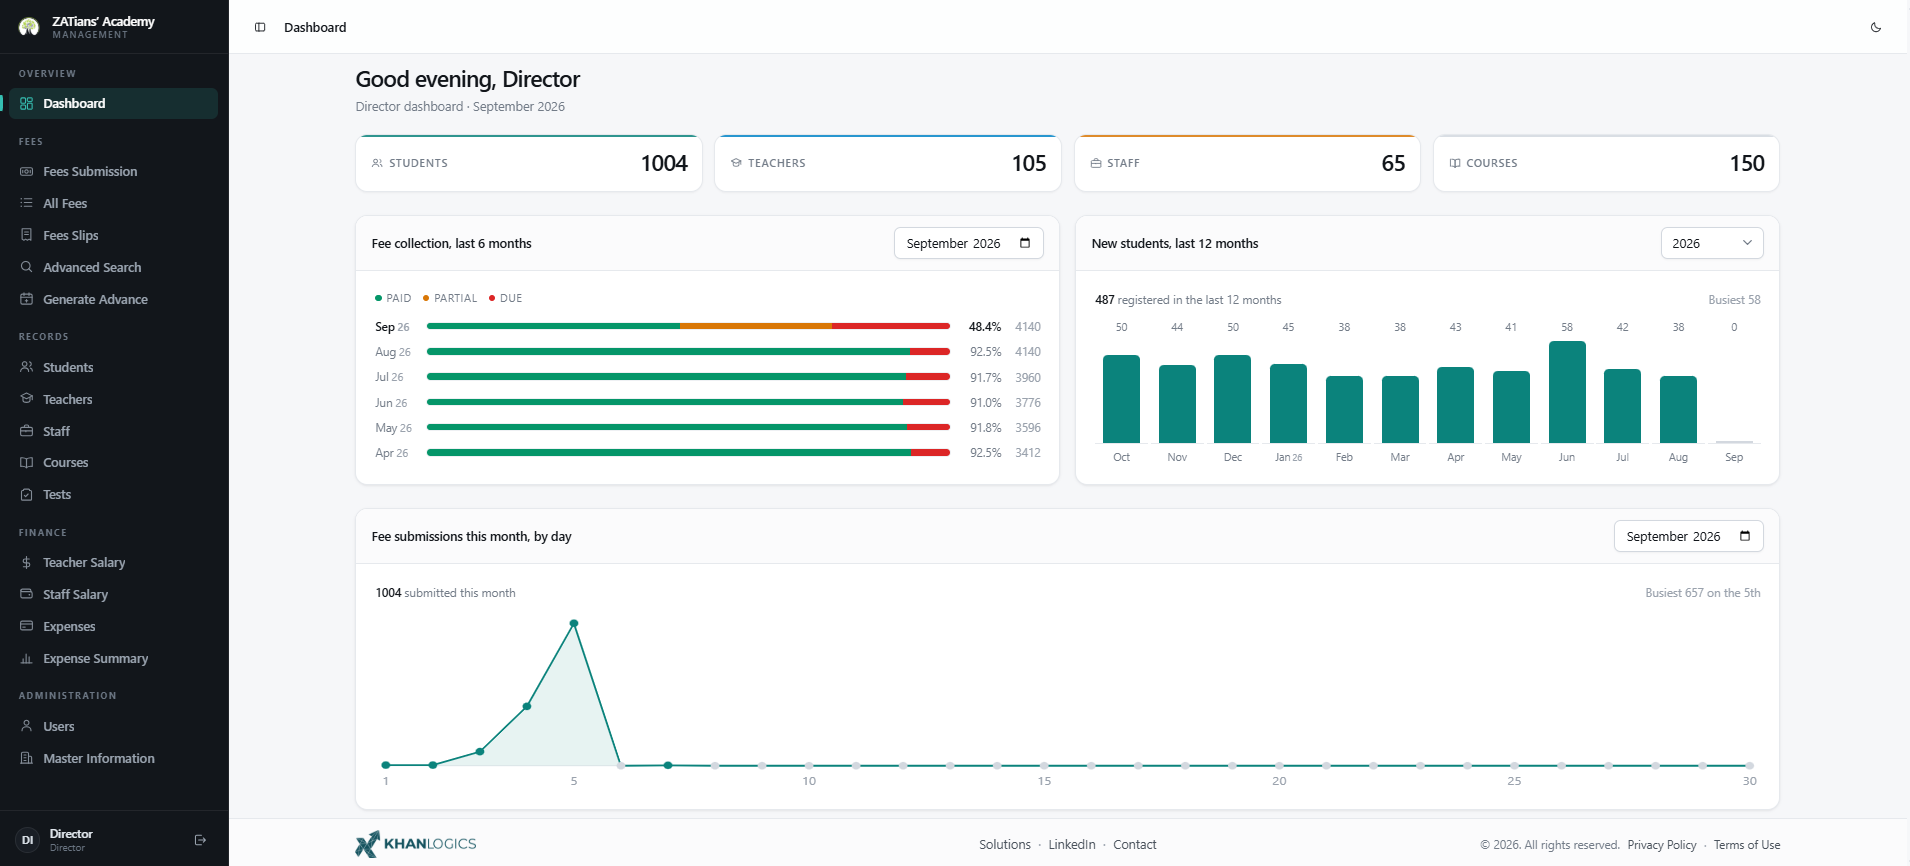
Task: Click the Teachers graduation cap icon
Action: [x=27, y=399]
